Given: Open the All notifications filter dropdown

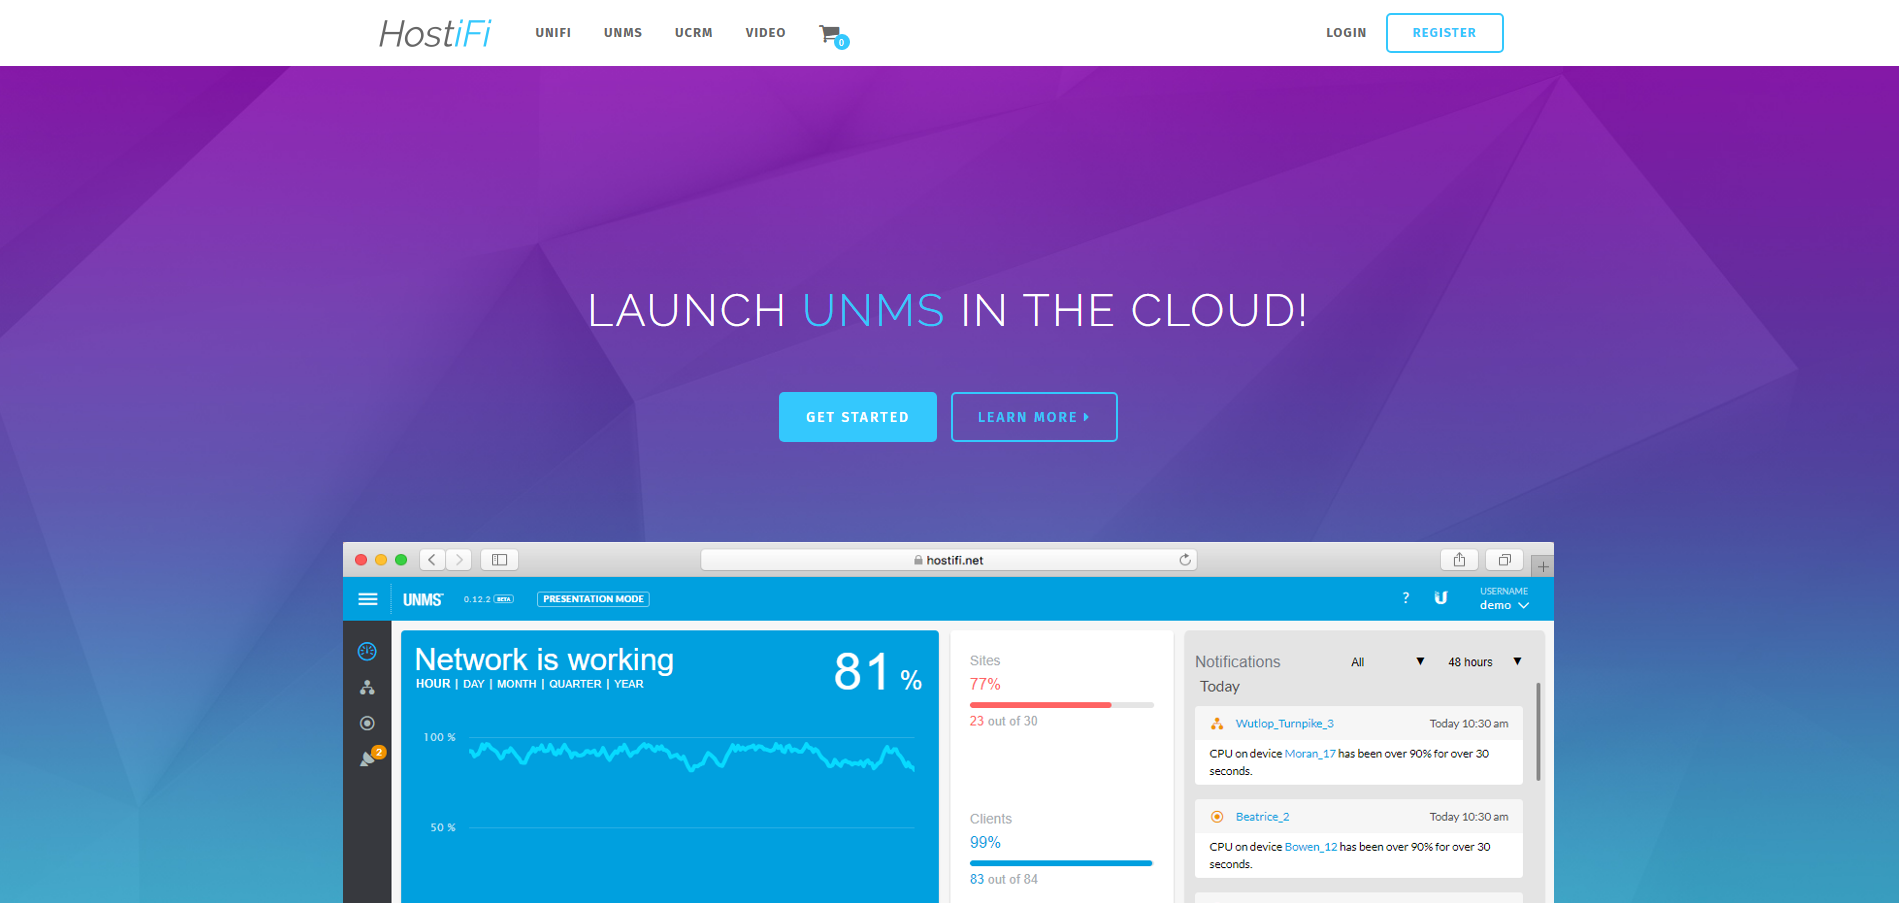Looking at the screenshot, I should (x=1387, y=662).
